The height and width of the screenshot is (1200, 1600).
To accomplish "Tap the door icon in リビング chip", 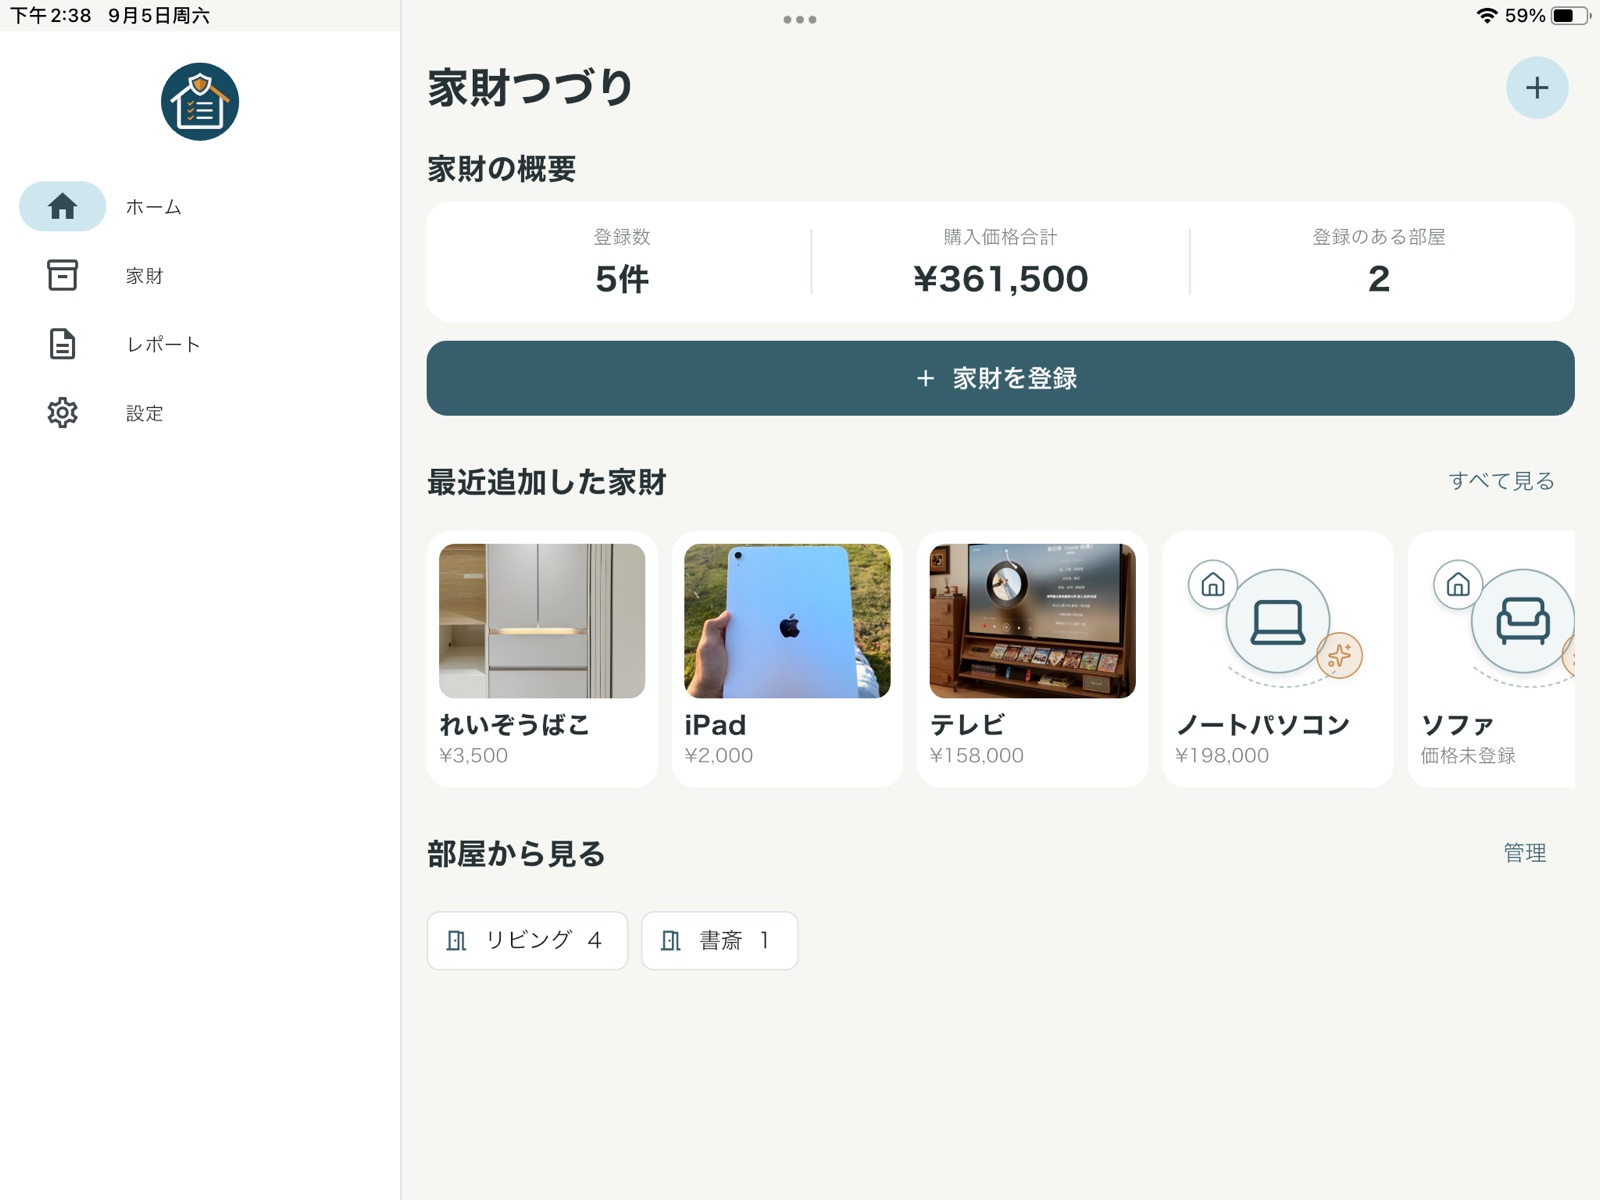I will click(456, 940).
